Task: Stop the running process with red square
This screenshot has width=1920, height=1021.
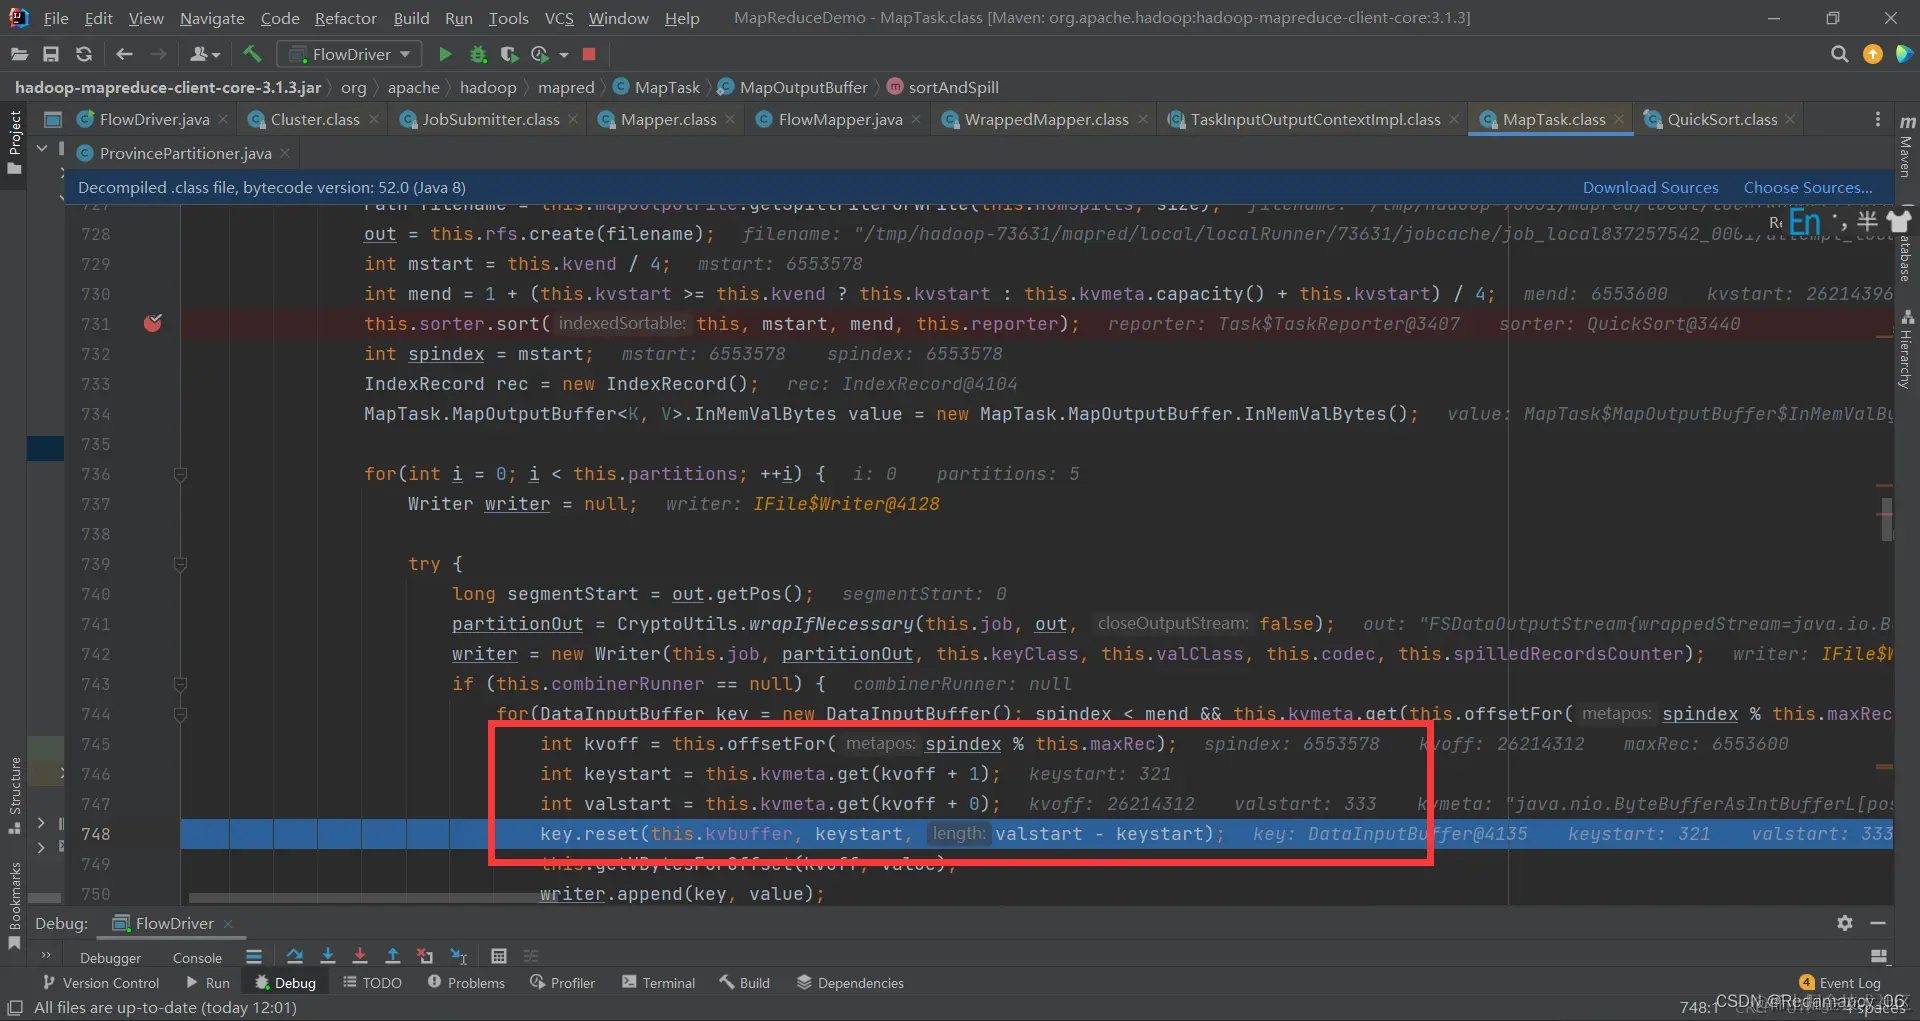Action: click(x=589, y=54)
